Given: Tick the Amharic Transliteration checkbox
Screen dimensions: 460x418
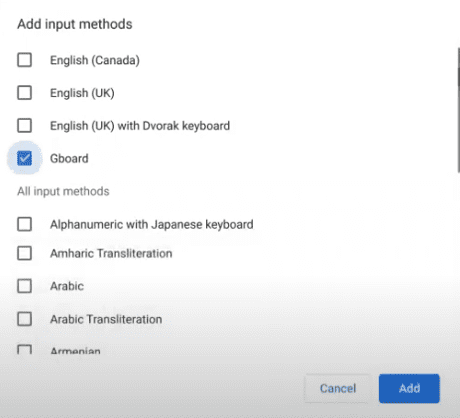Looking at the screenshot, I should click(x=24, y=253).
